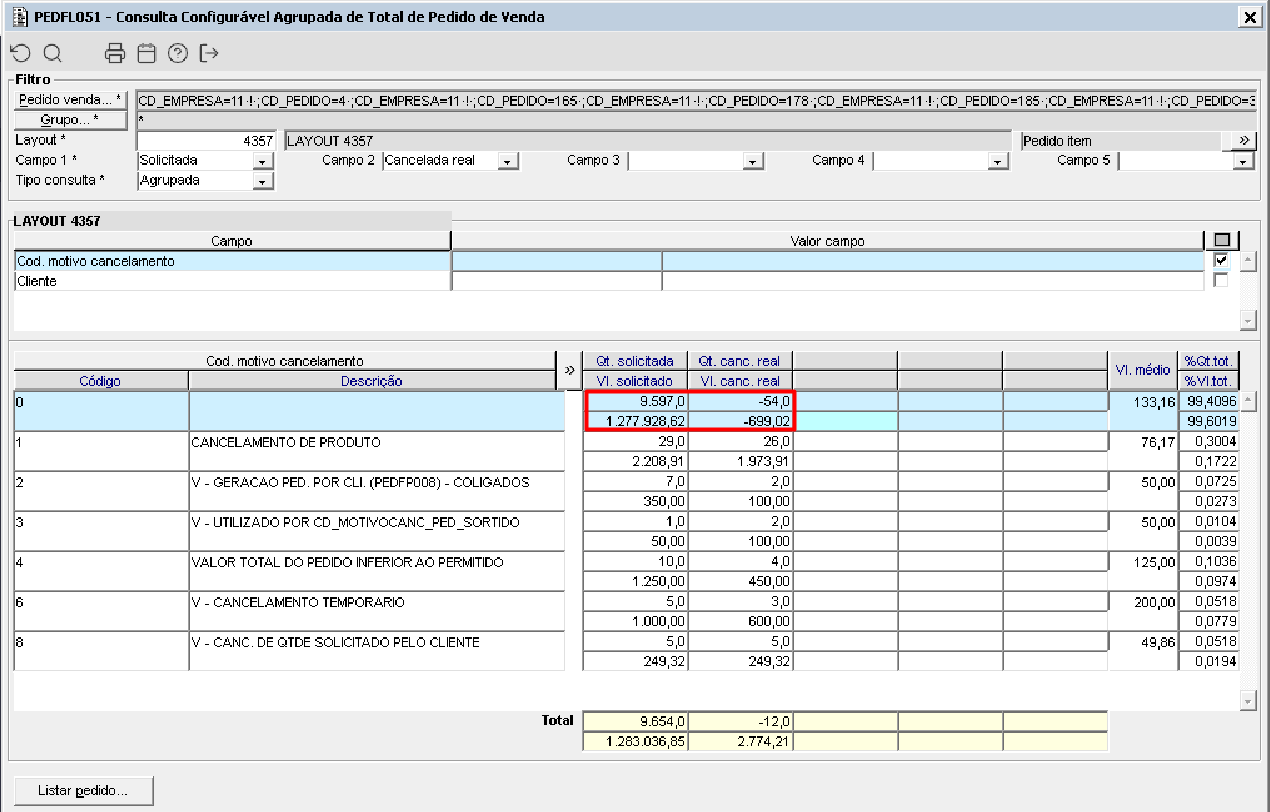Click the Vl. médio value 133,16
This screenshot has height=812, width=1270.
tap(1143, 402)
